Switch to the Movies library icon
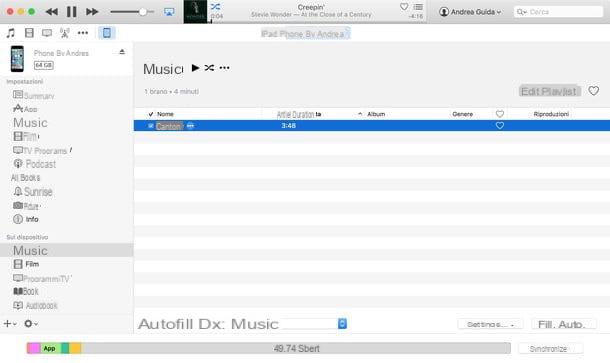This screenshot has width=610, height=363. 29,33
